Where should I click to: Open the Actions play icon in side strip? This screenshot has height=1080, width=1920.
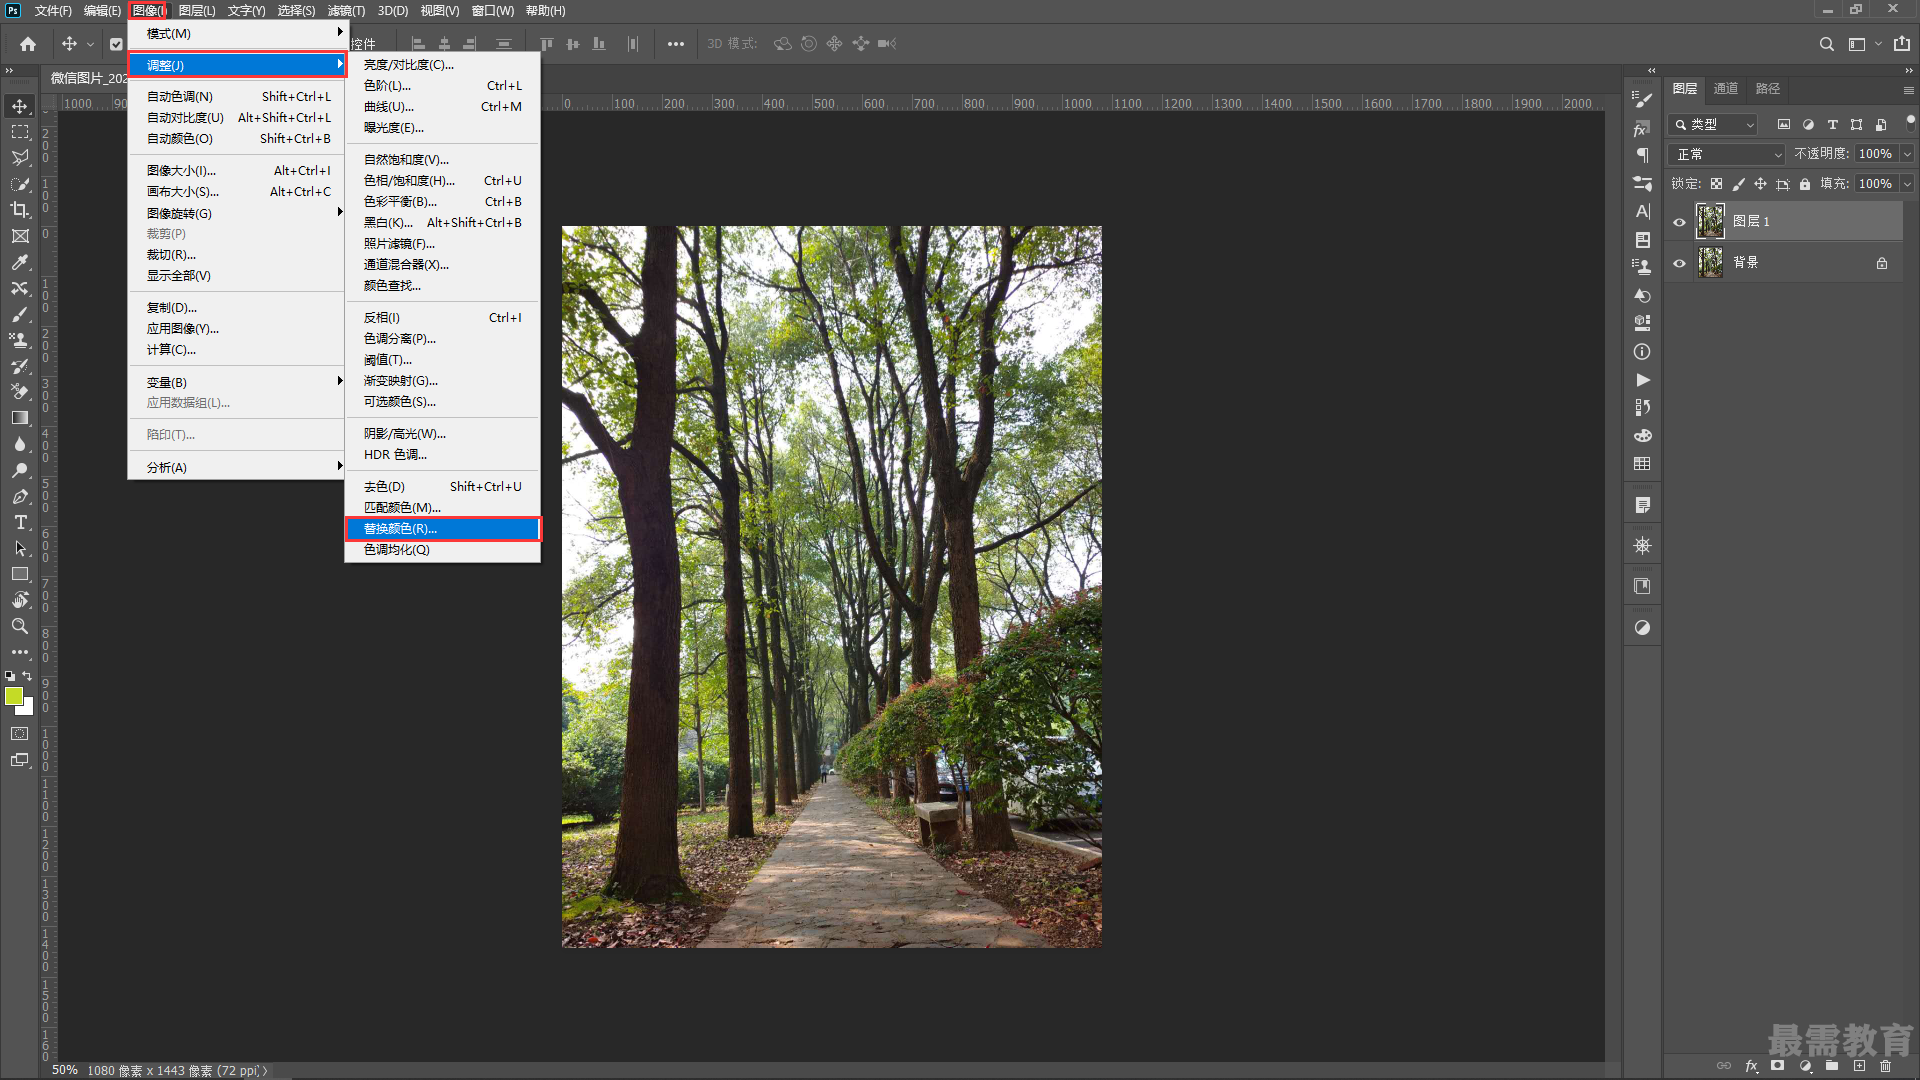(x=1642, y=380)
